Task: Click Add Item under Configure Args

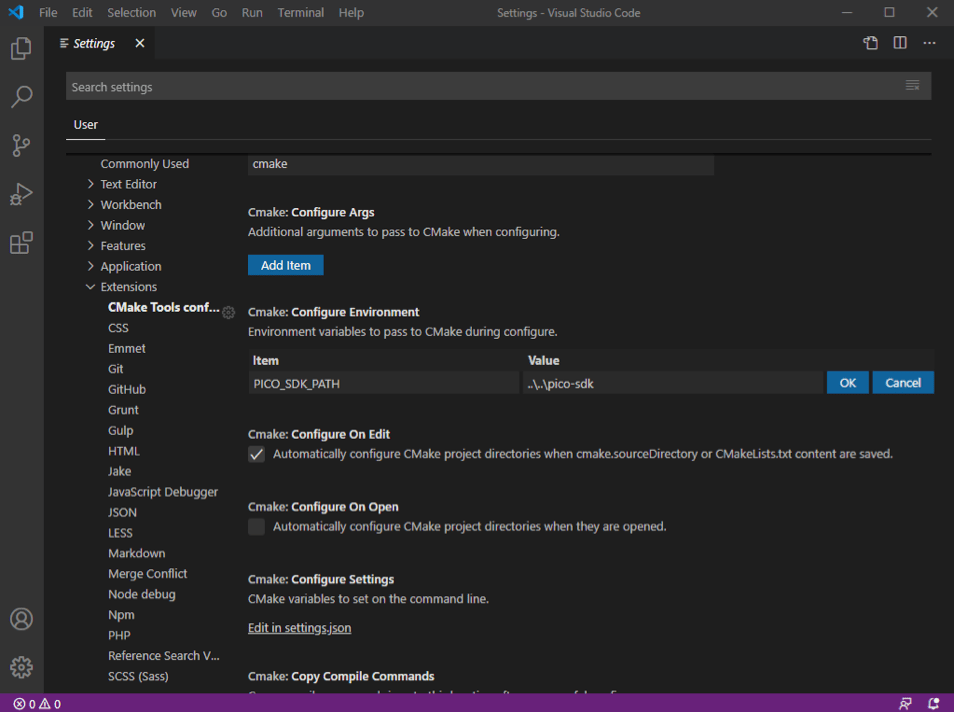Action: [x=285, y=265]
